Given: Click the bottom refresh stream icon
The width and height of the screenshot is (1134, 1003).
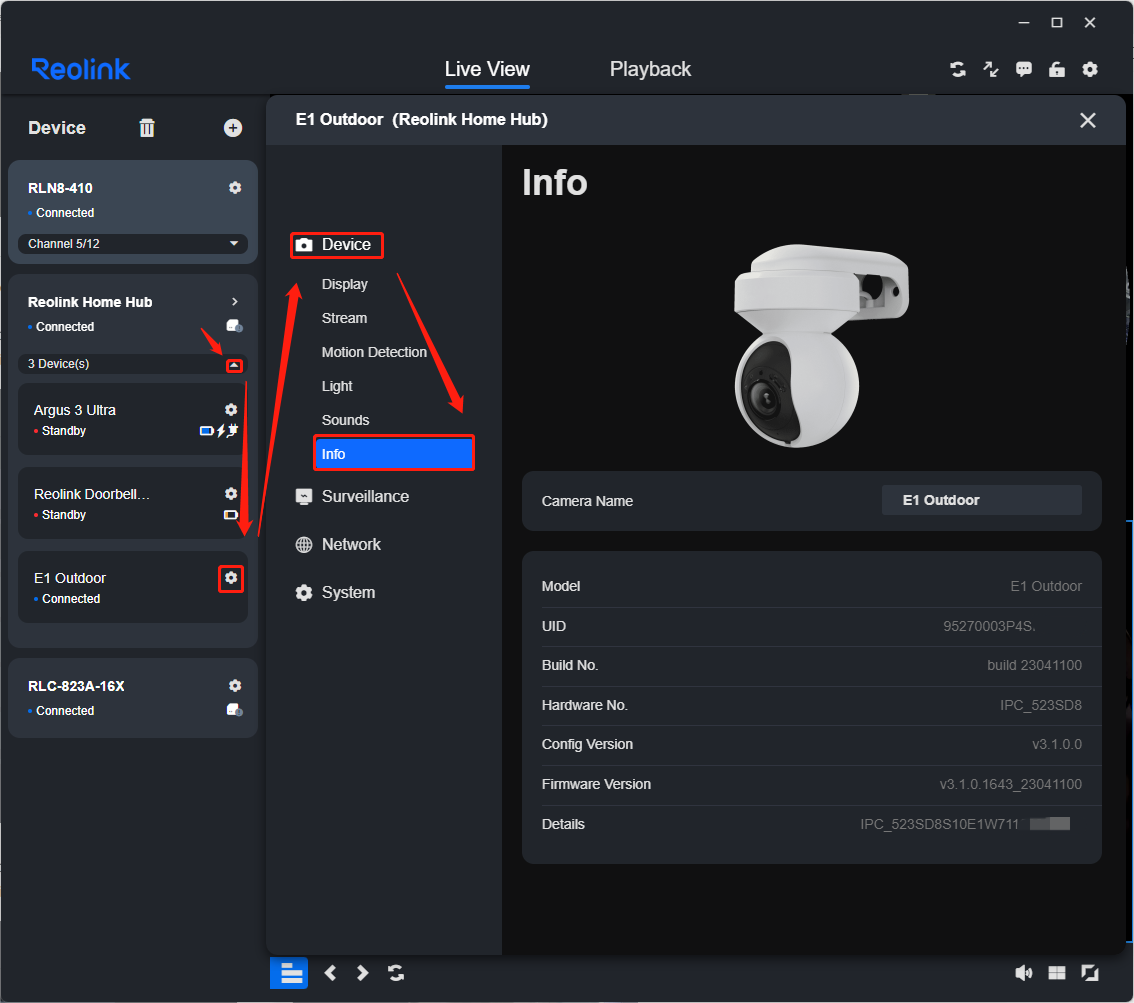Looking at the screenshot, I should tap(396, 973).
